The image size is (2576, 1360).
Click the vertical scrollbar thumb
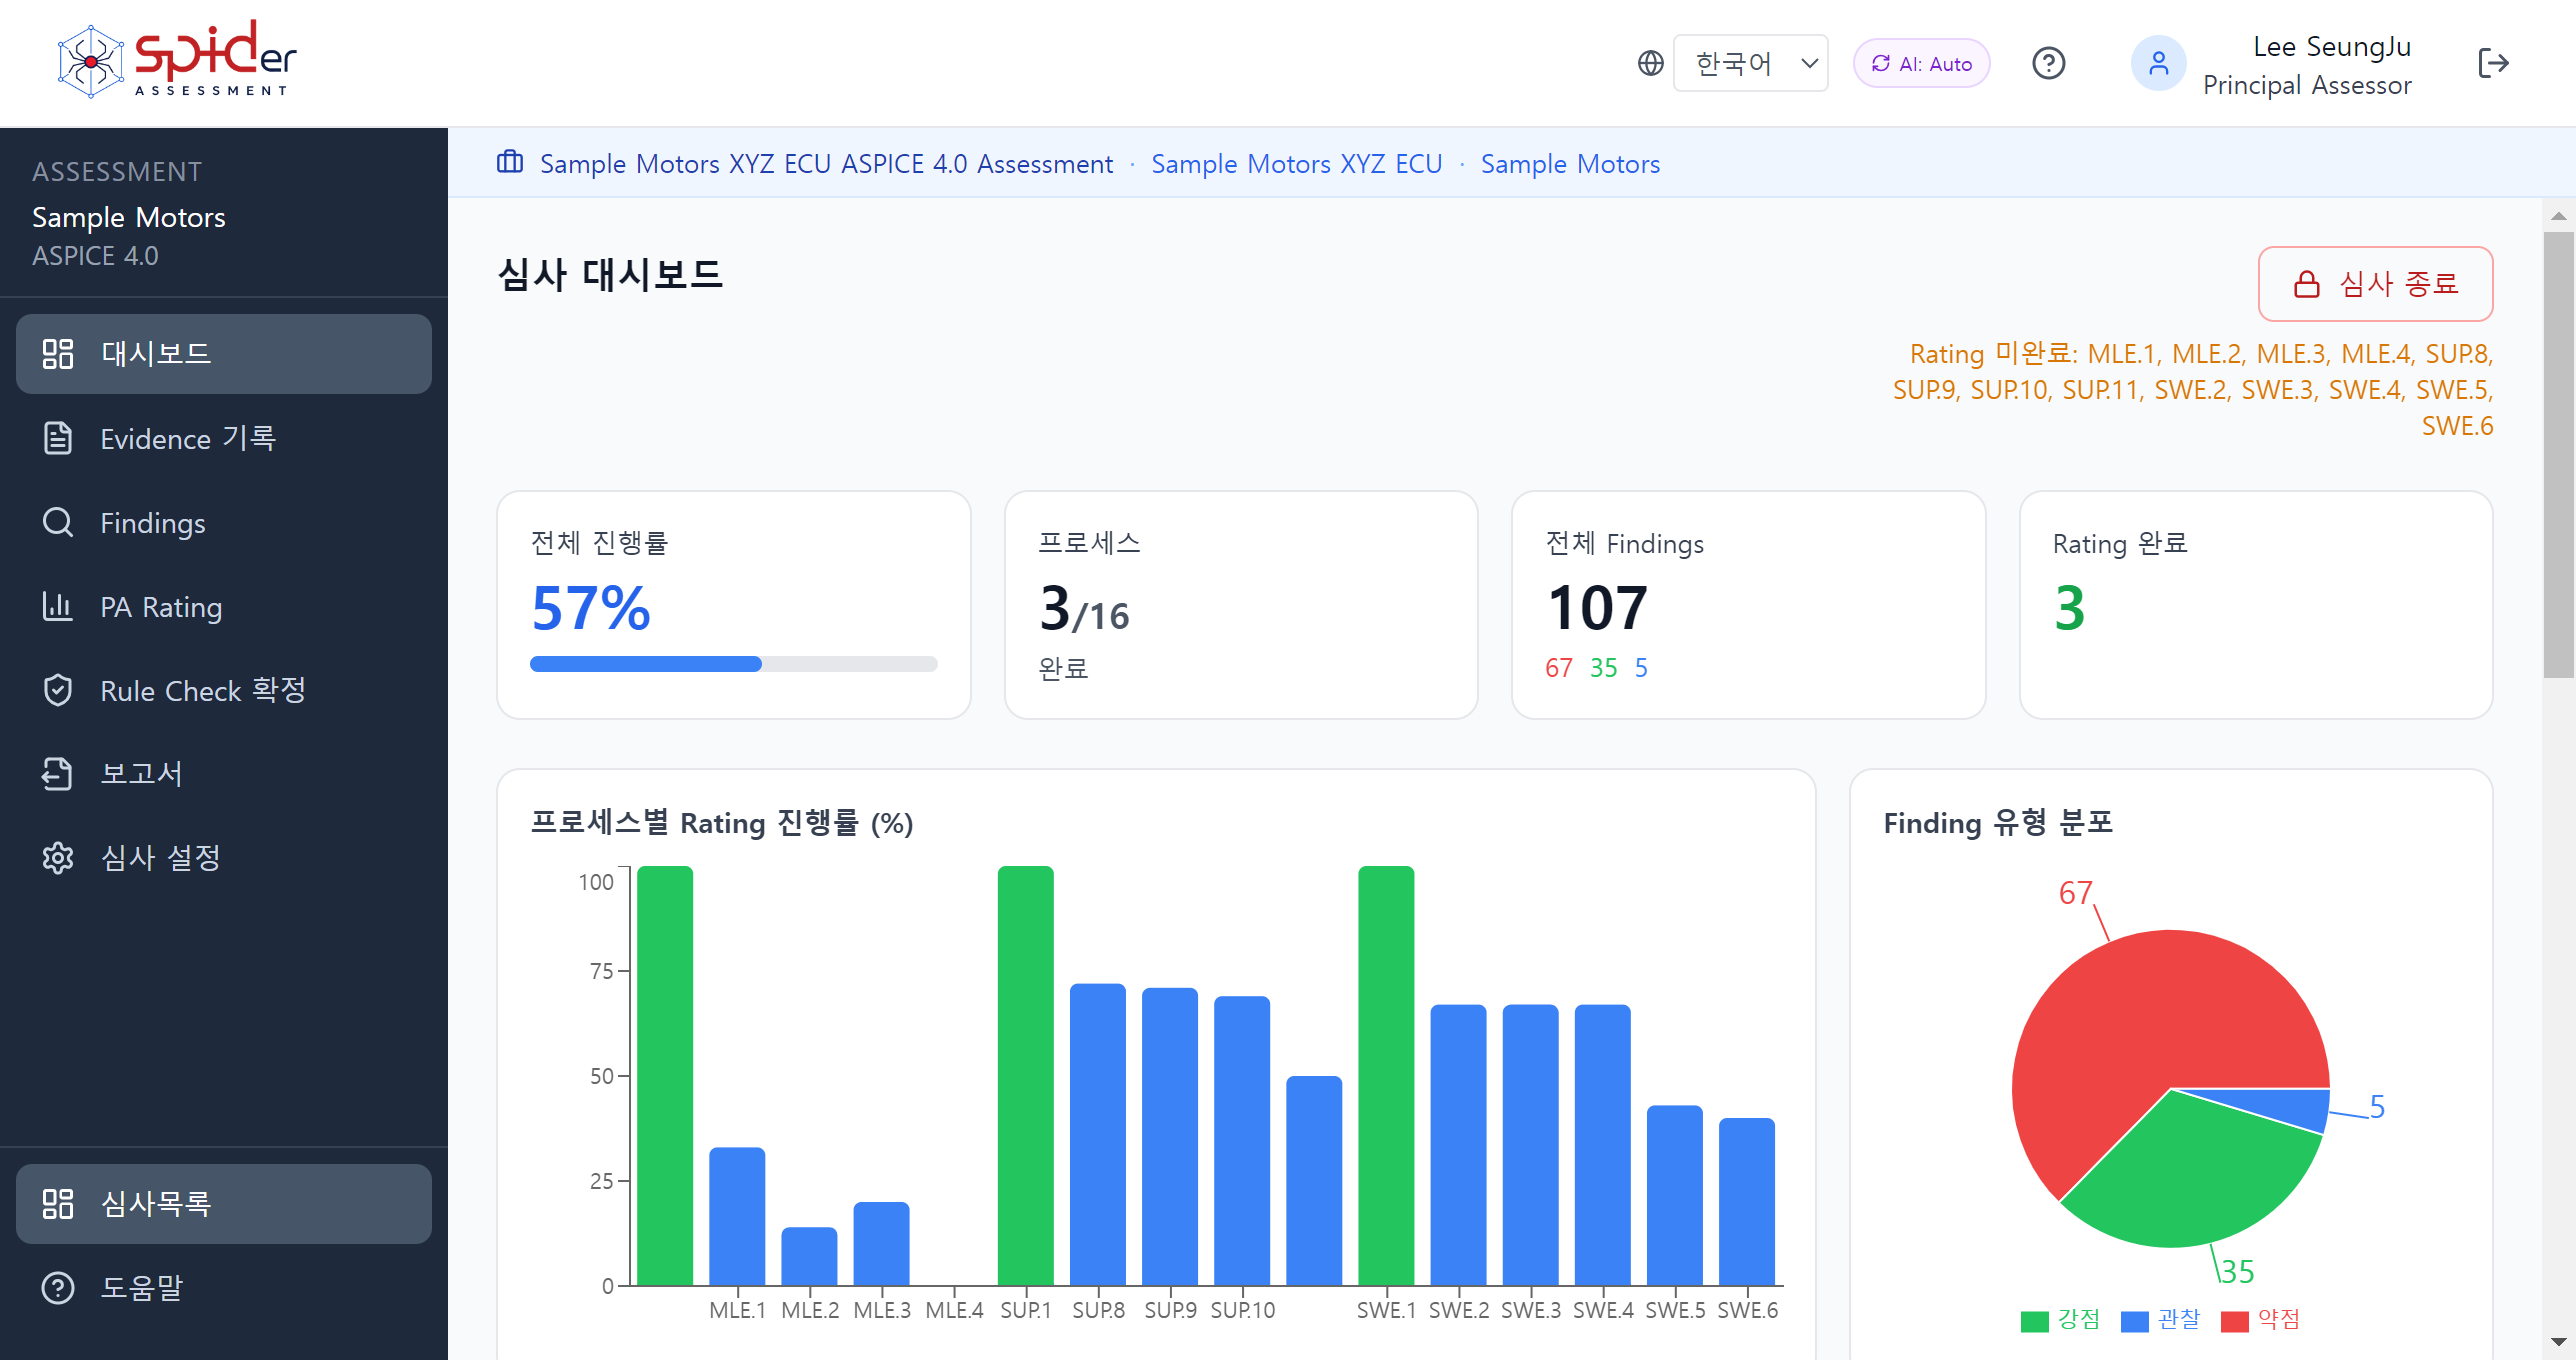2558,455
